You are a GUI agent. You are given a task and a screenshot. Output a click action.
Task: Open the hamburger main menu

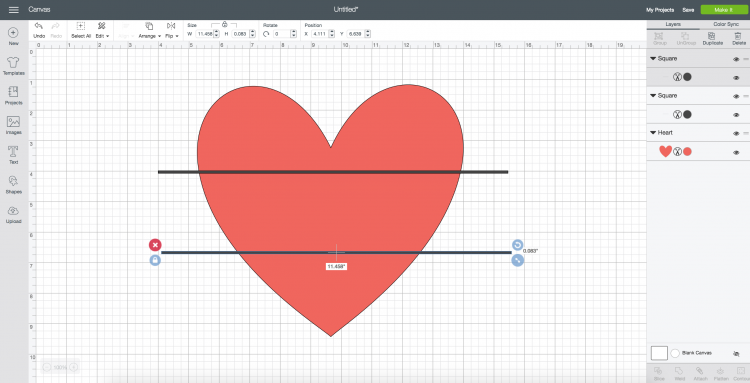(14, 10)
